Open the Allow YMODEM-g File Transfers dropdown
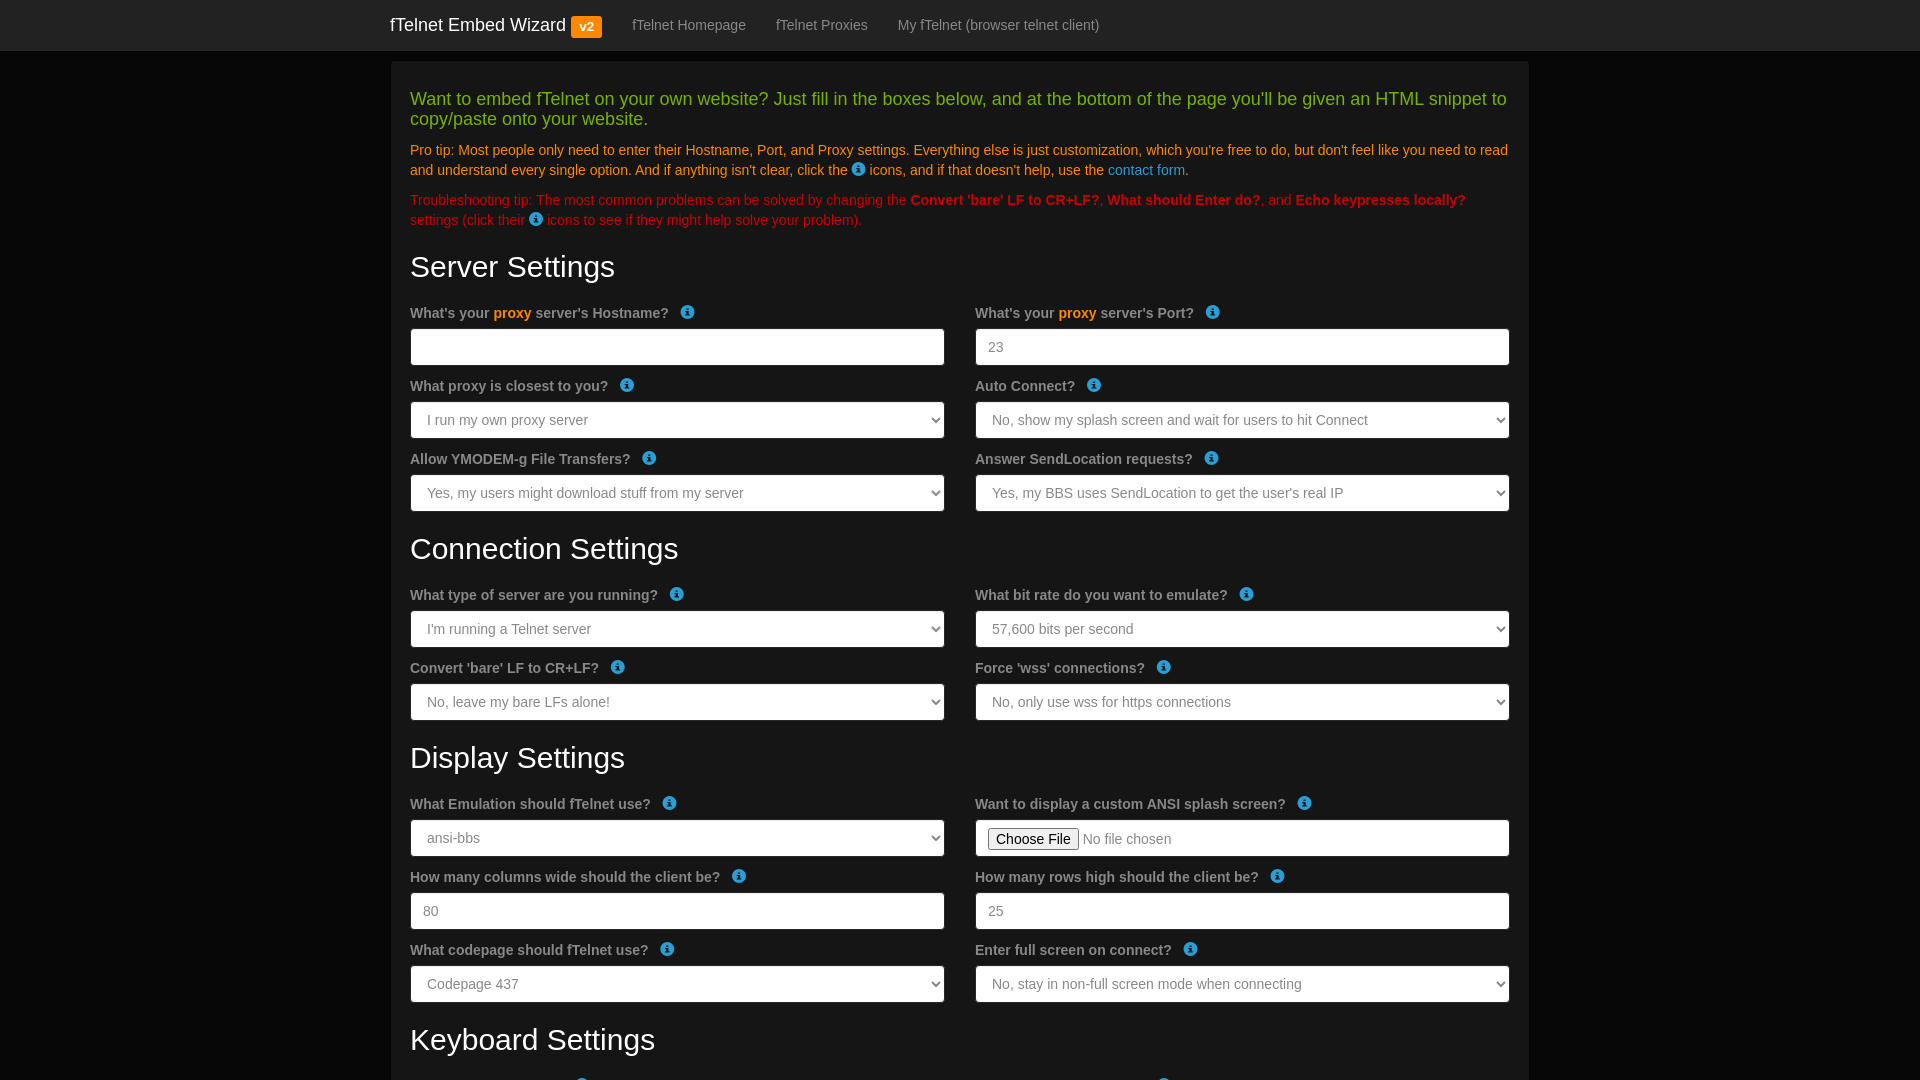The height and width of the screenshot is (1080, 1920). click(677, 493)
